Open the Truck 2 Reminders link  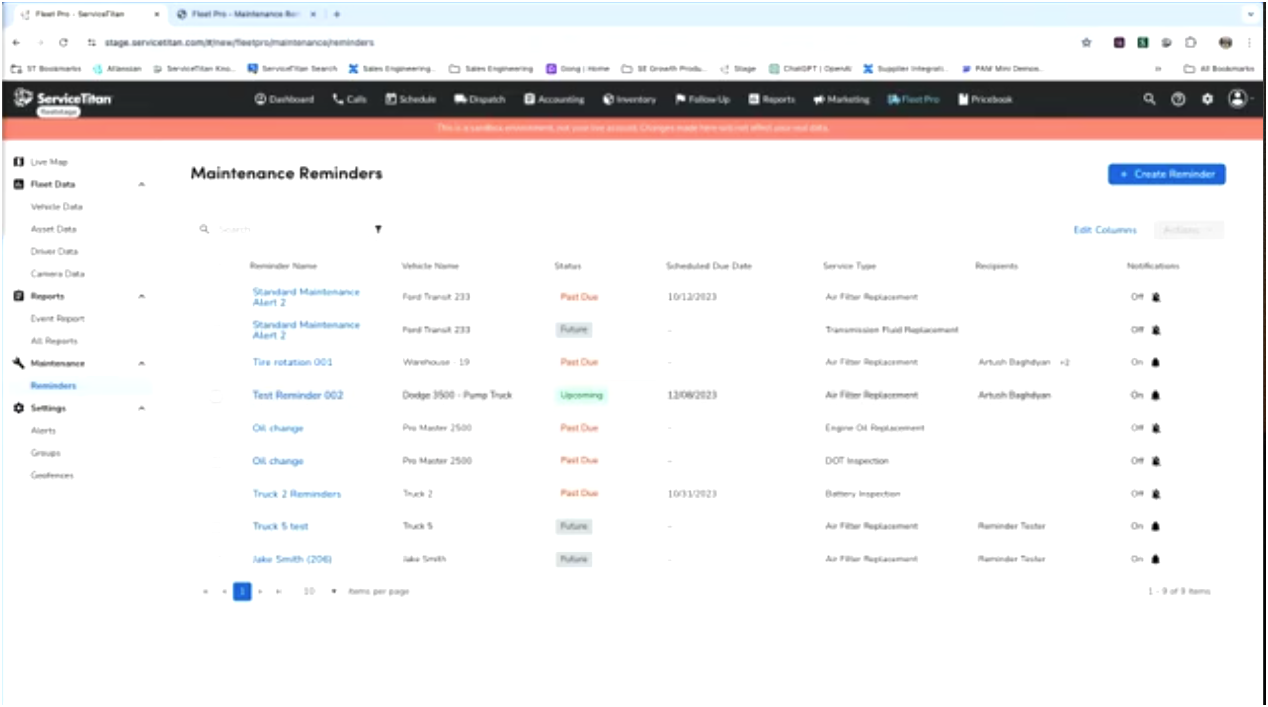[296, 494]
